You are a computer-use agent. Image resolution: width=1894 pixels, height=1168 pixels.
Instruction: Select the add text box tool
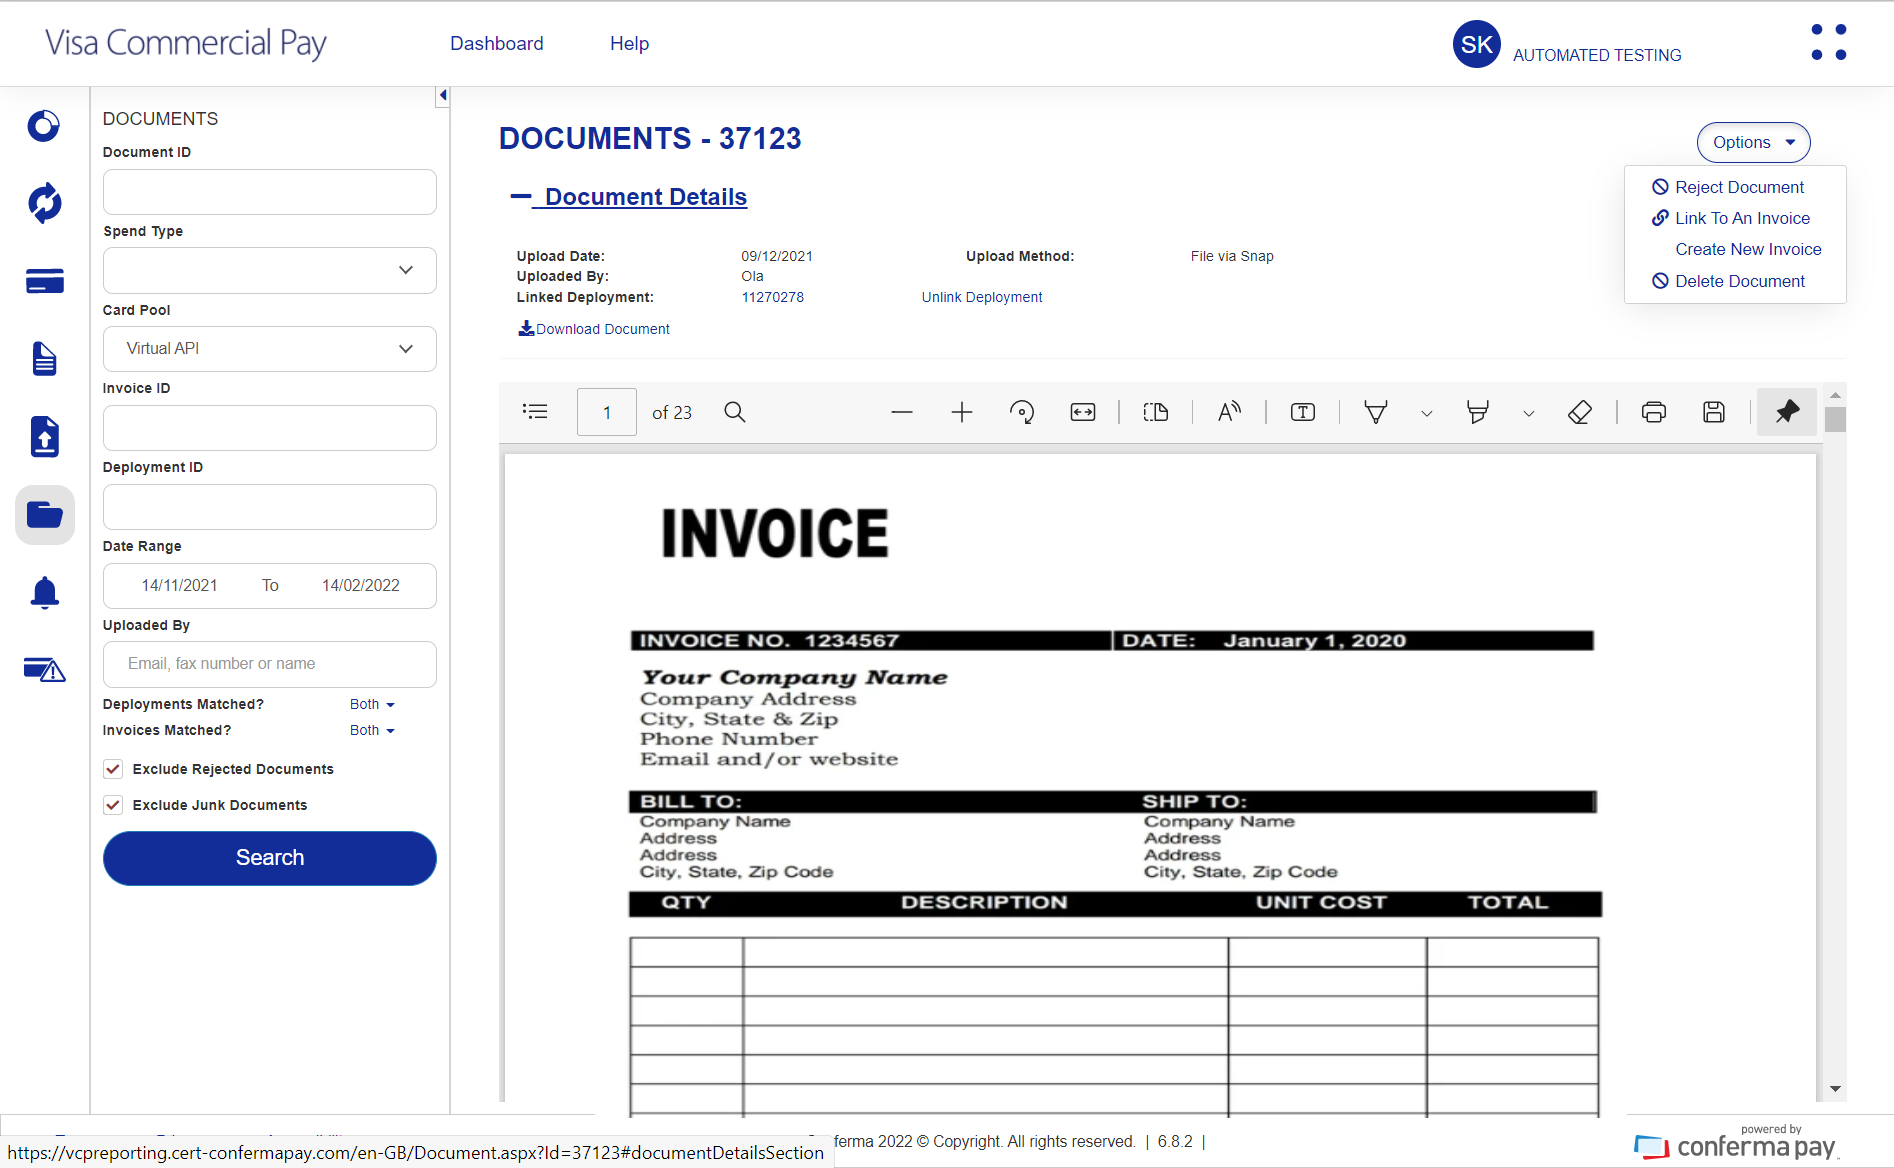point(1303,412)
